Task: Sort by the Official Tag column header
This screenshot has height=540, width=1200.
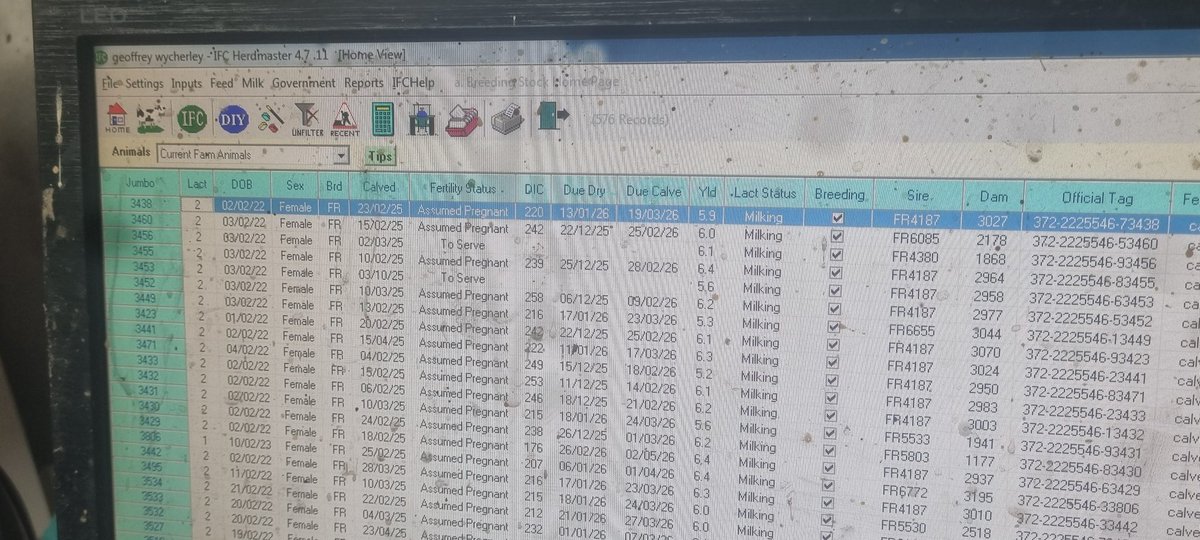Action: click(1097, 198)
